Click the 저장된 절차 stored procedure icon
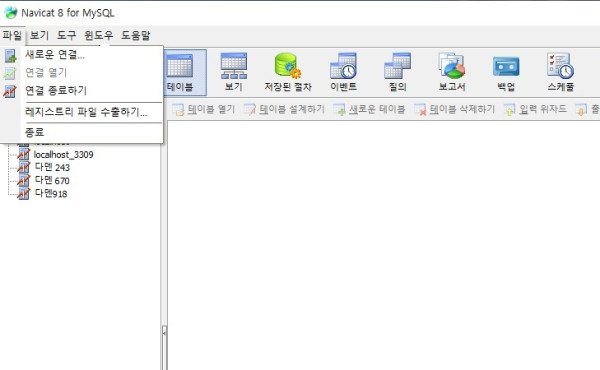Viewport: 600px width, 370px height. pyautogui.click(x=288, y=72)
